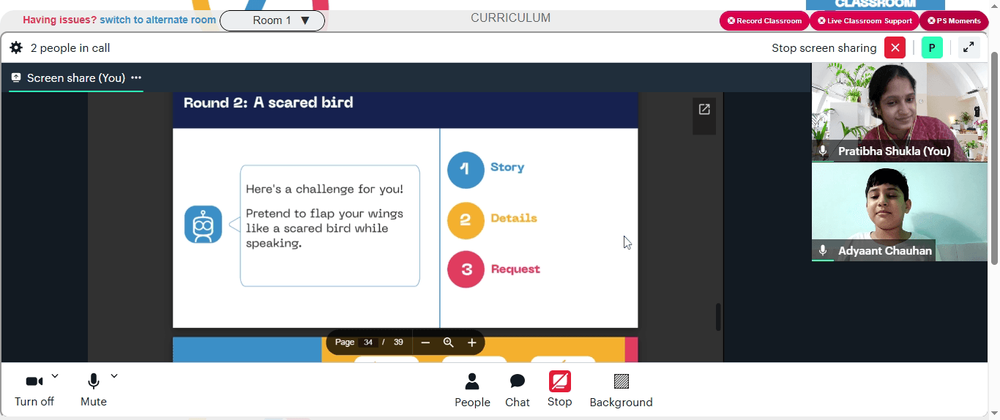This screenshot has height=420, width=1000.
Task: Stop screen sharing with red X button
Action: (895, 48)
